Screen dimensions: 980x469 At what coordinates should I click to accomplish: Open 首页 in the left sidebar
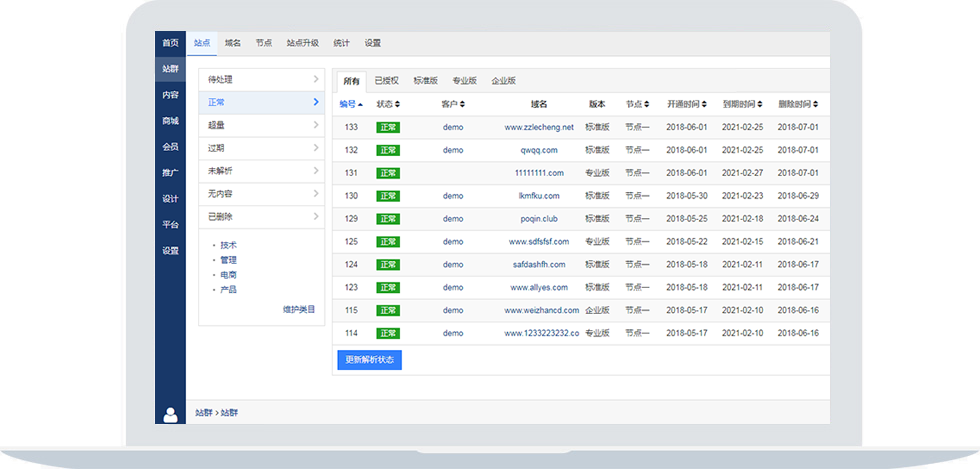170,43
